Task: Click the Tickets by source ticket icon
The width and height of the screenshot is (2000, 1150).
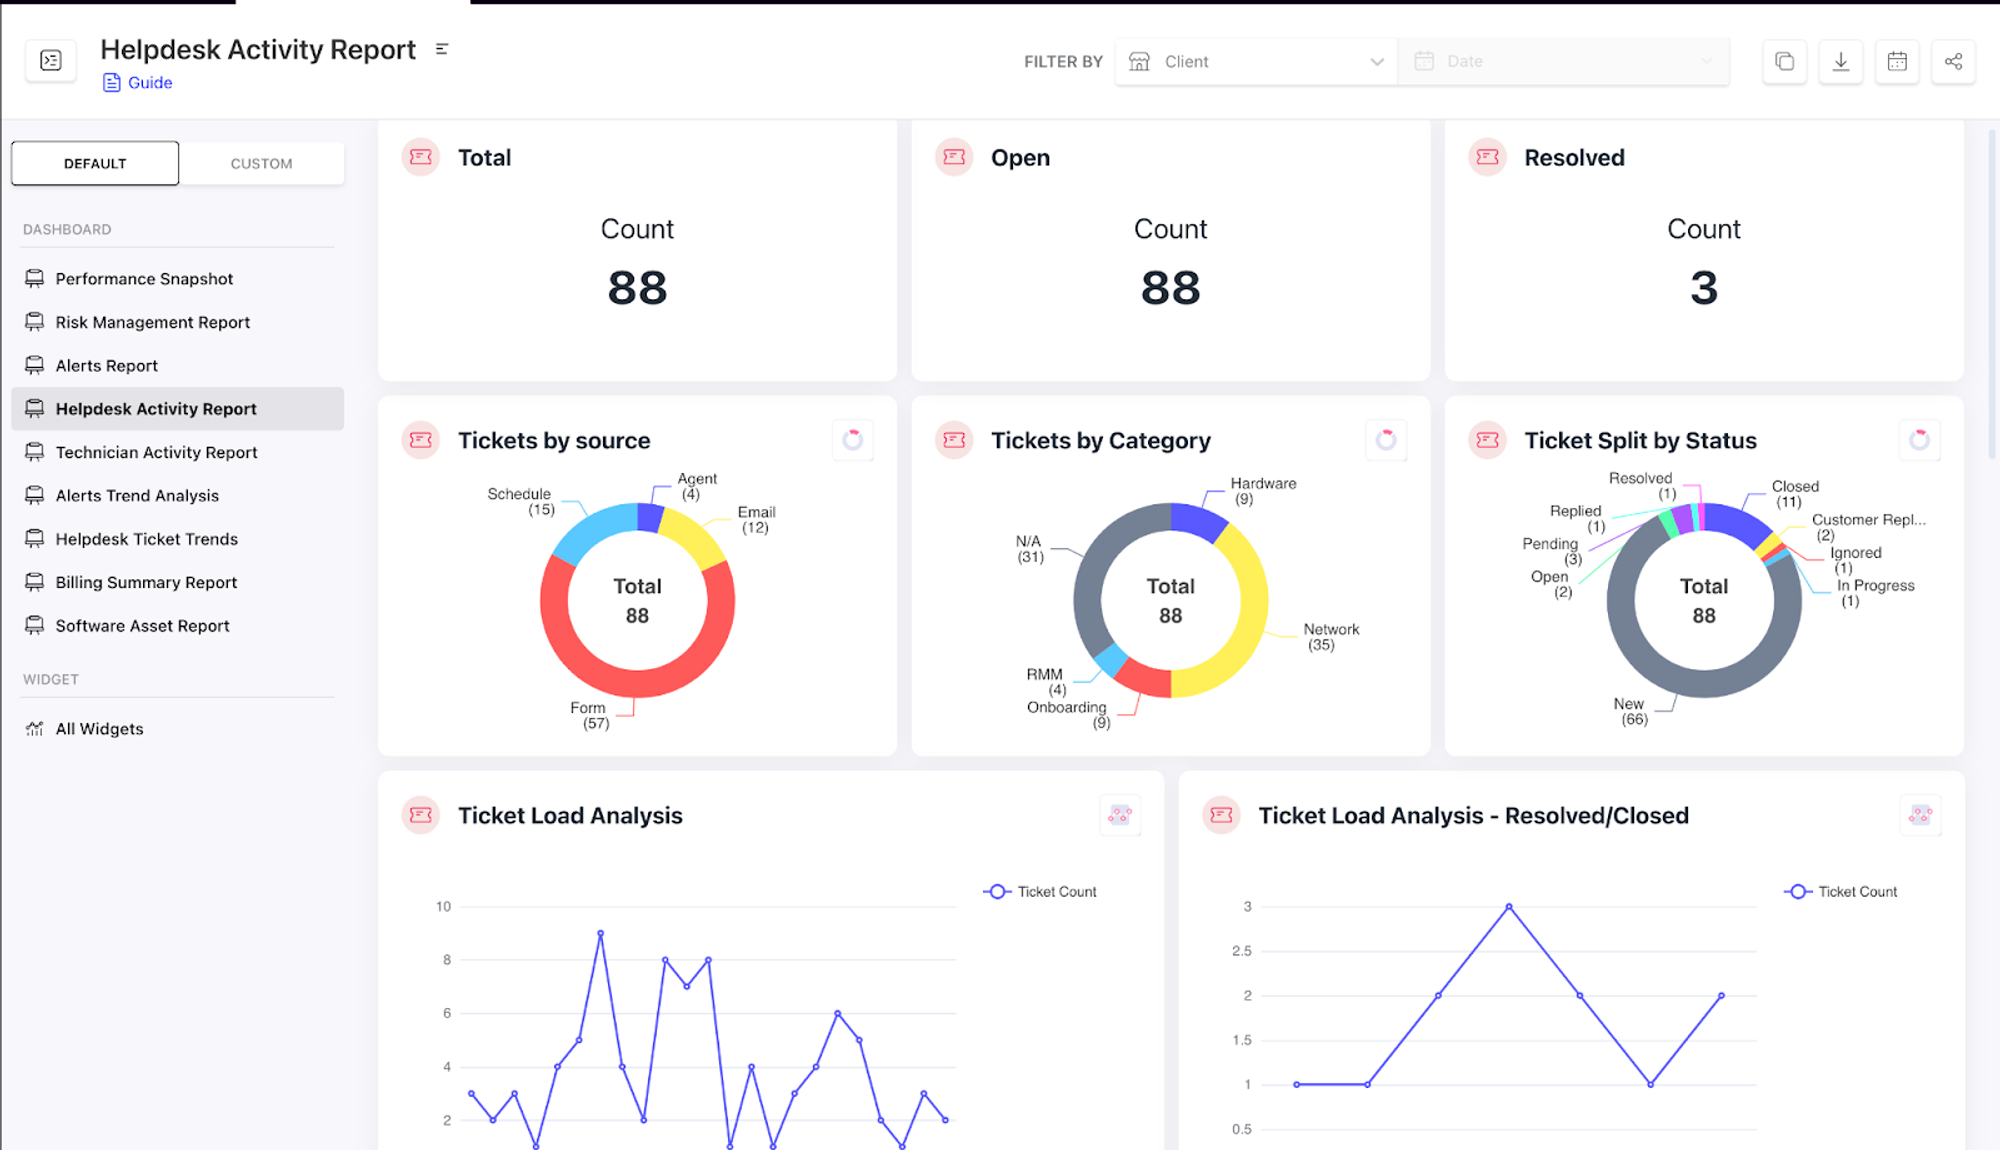Action: tap(421, 440)
